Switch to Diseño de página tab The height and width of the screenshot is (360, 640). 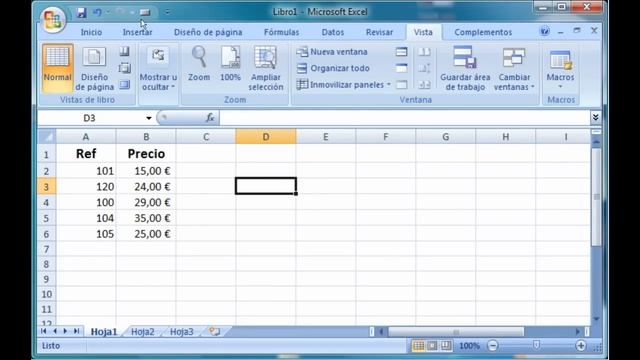point(208,32)
